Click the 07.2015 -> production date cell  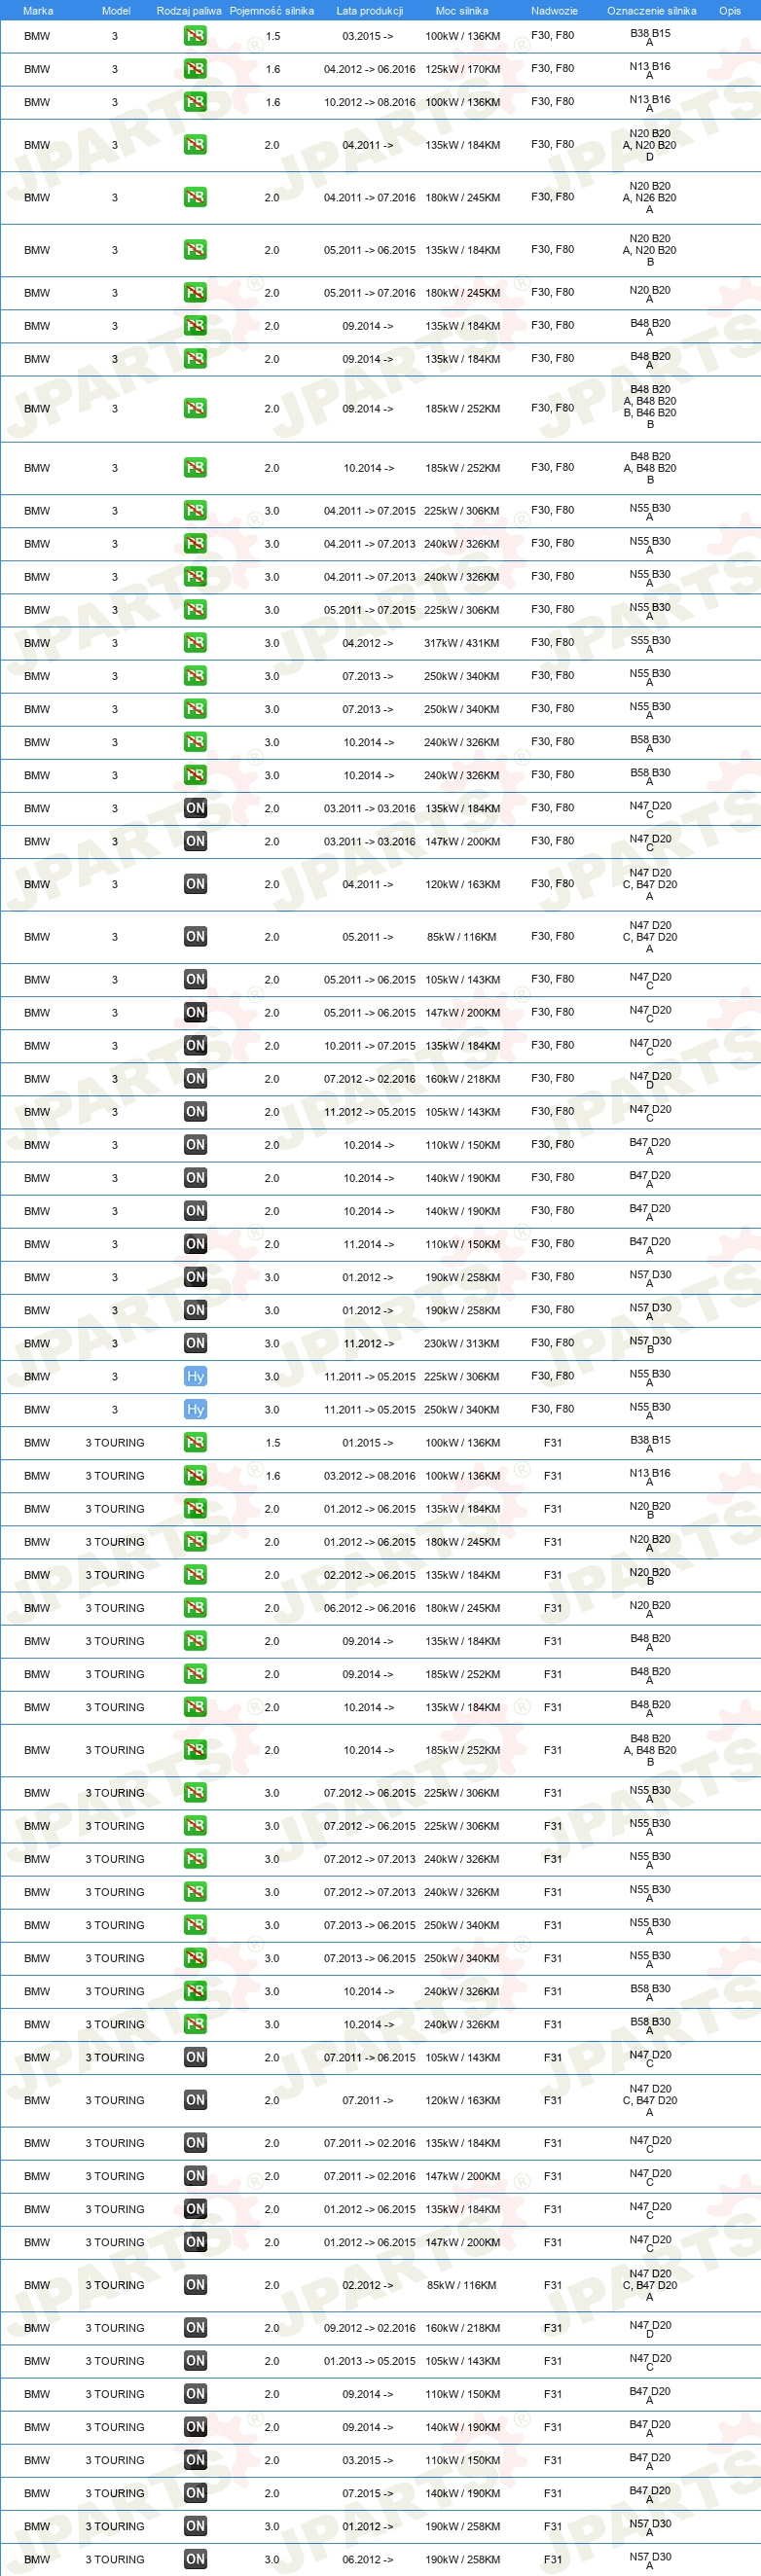click(x=368, y=2493)
